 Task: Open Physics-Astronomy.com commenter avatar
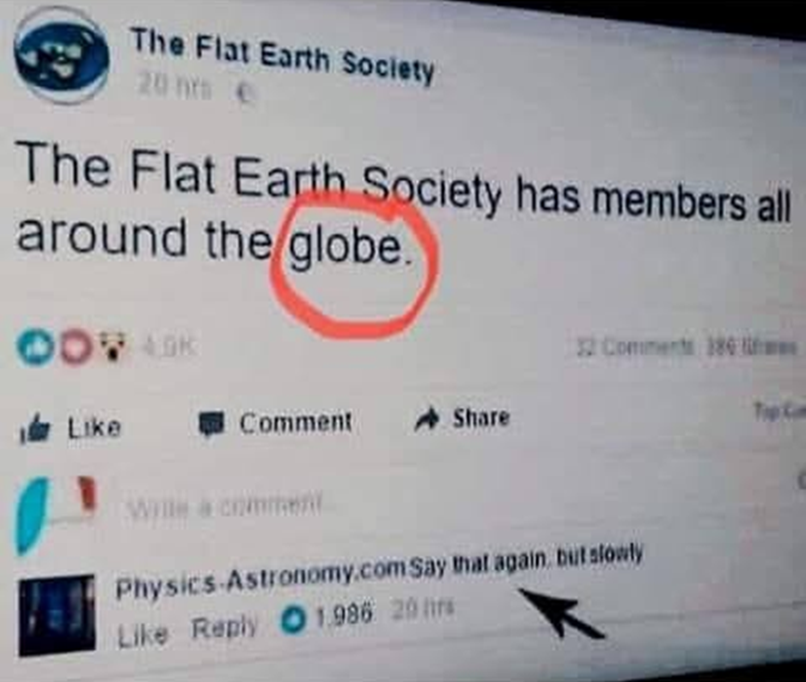pos(58,615)
